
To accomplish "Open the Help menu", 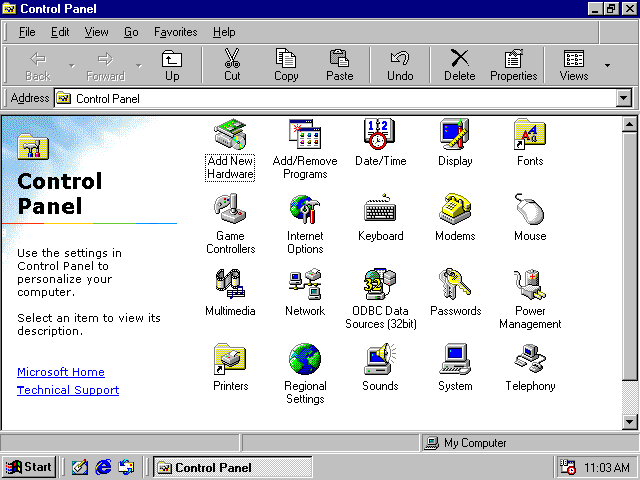I will click(224, 32).
